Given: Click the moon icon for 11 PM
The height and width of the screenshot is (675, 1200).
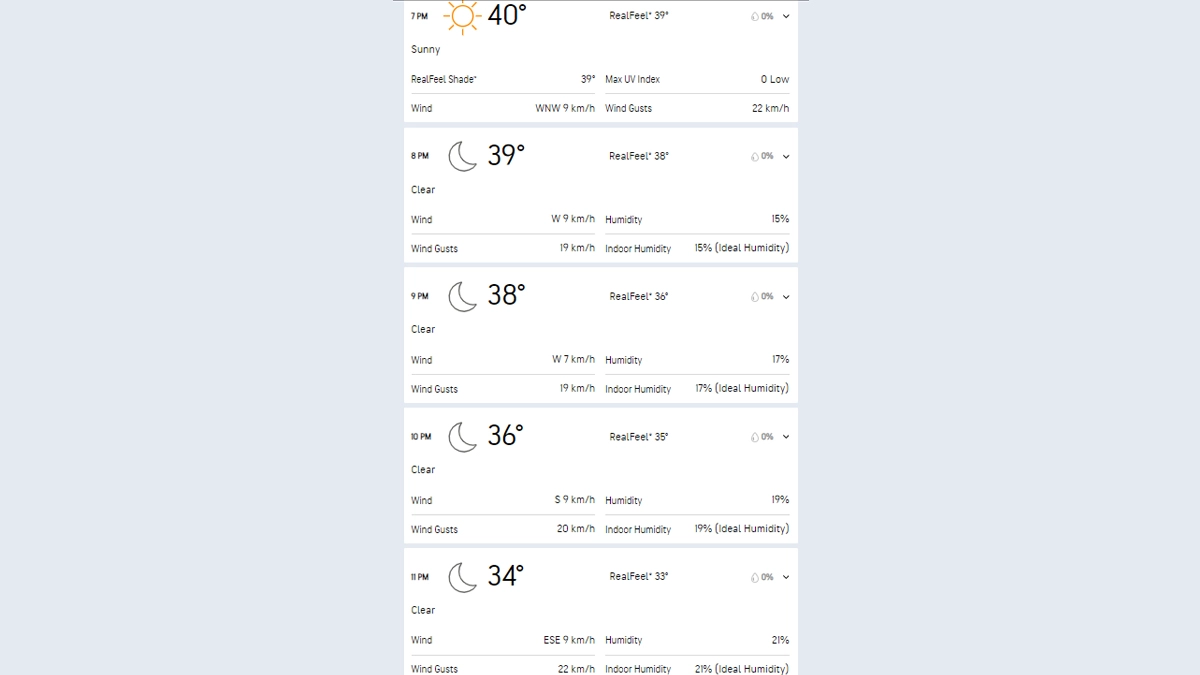Looking at the screenshot, I should (x=462, y=577).
